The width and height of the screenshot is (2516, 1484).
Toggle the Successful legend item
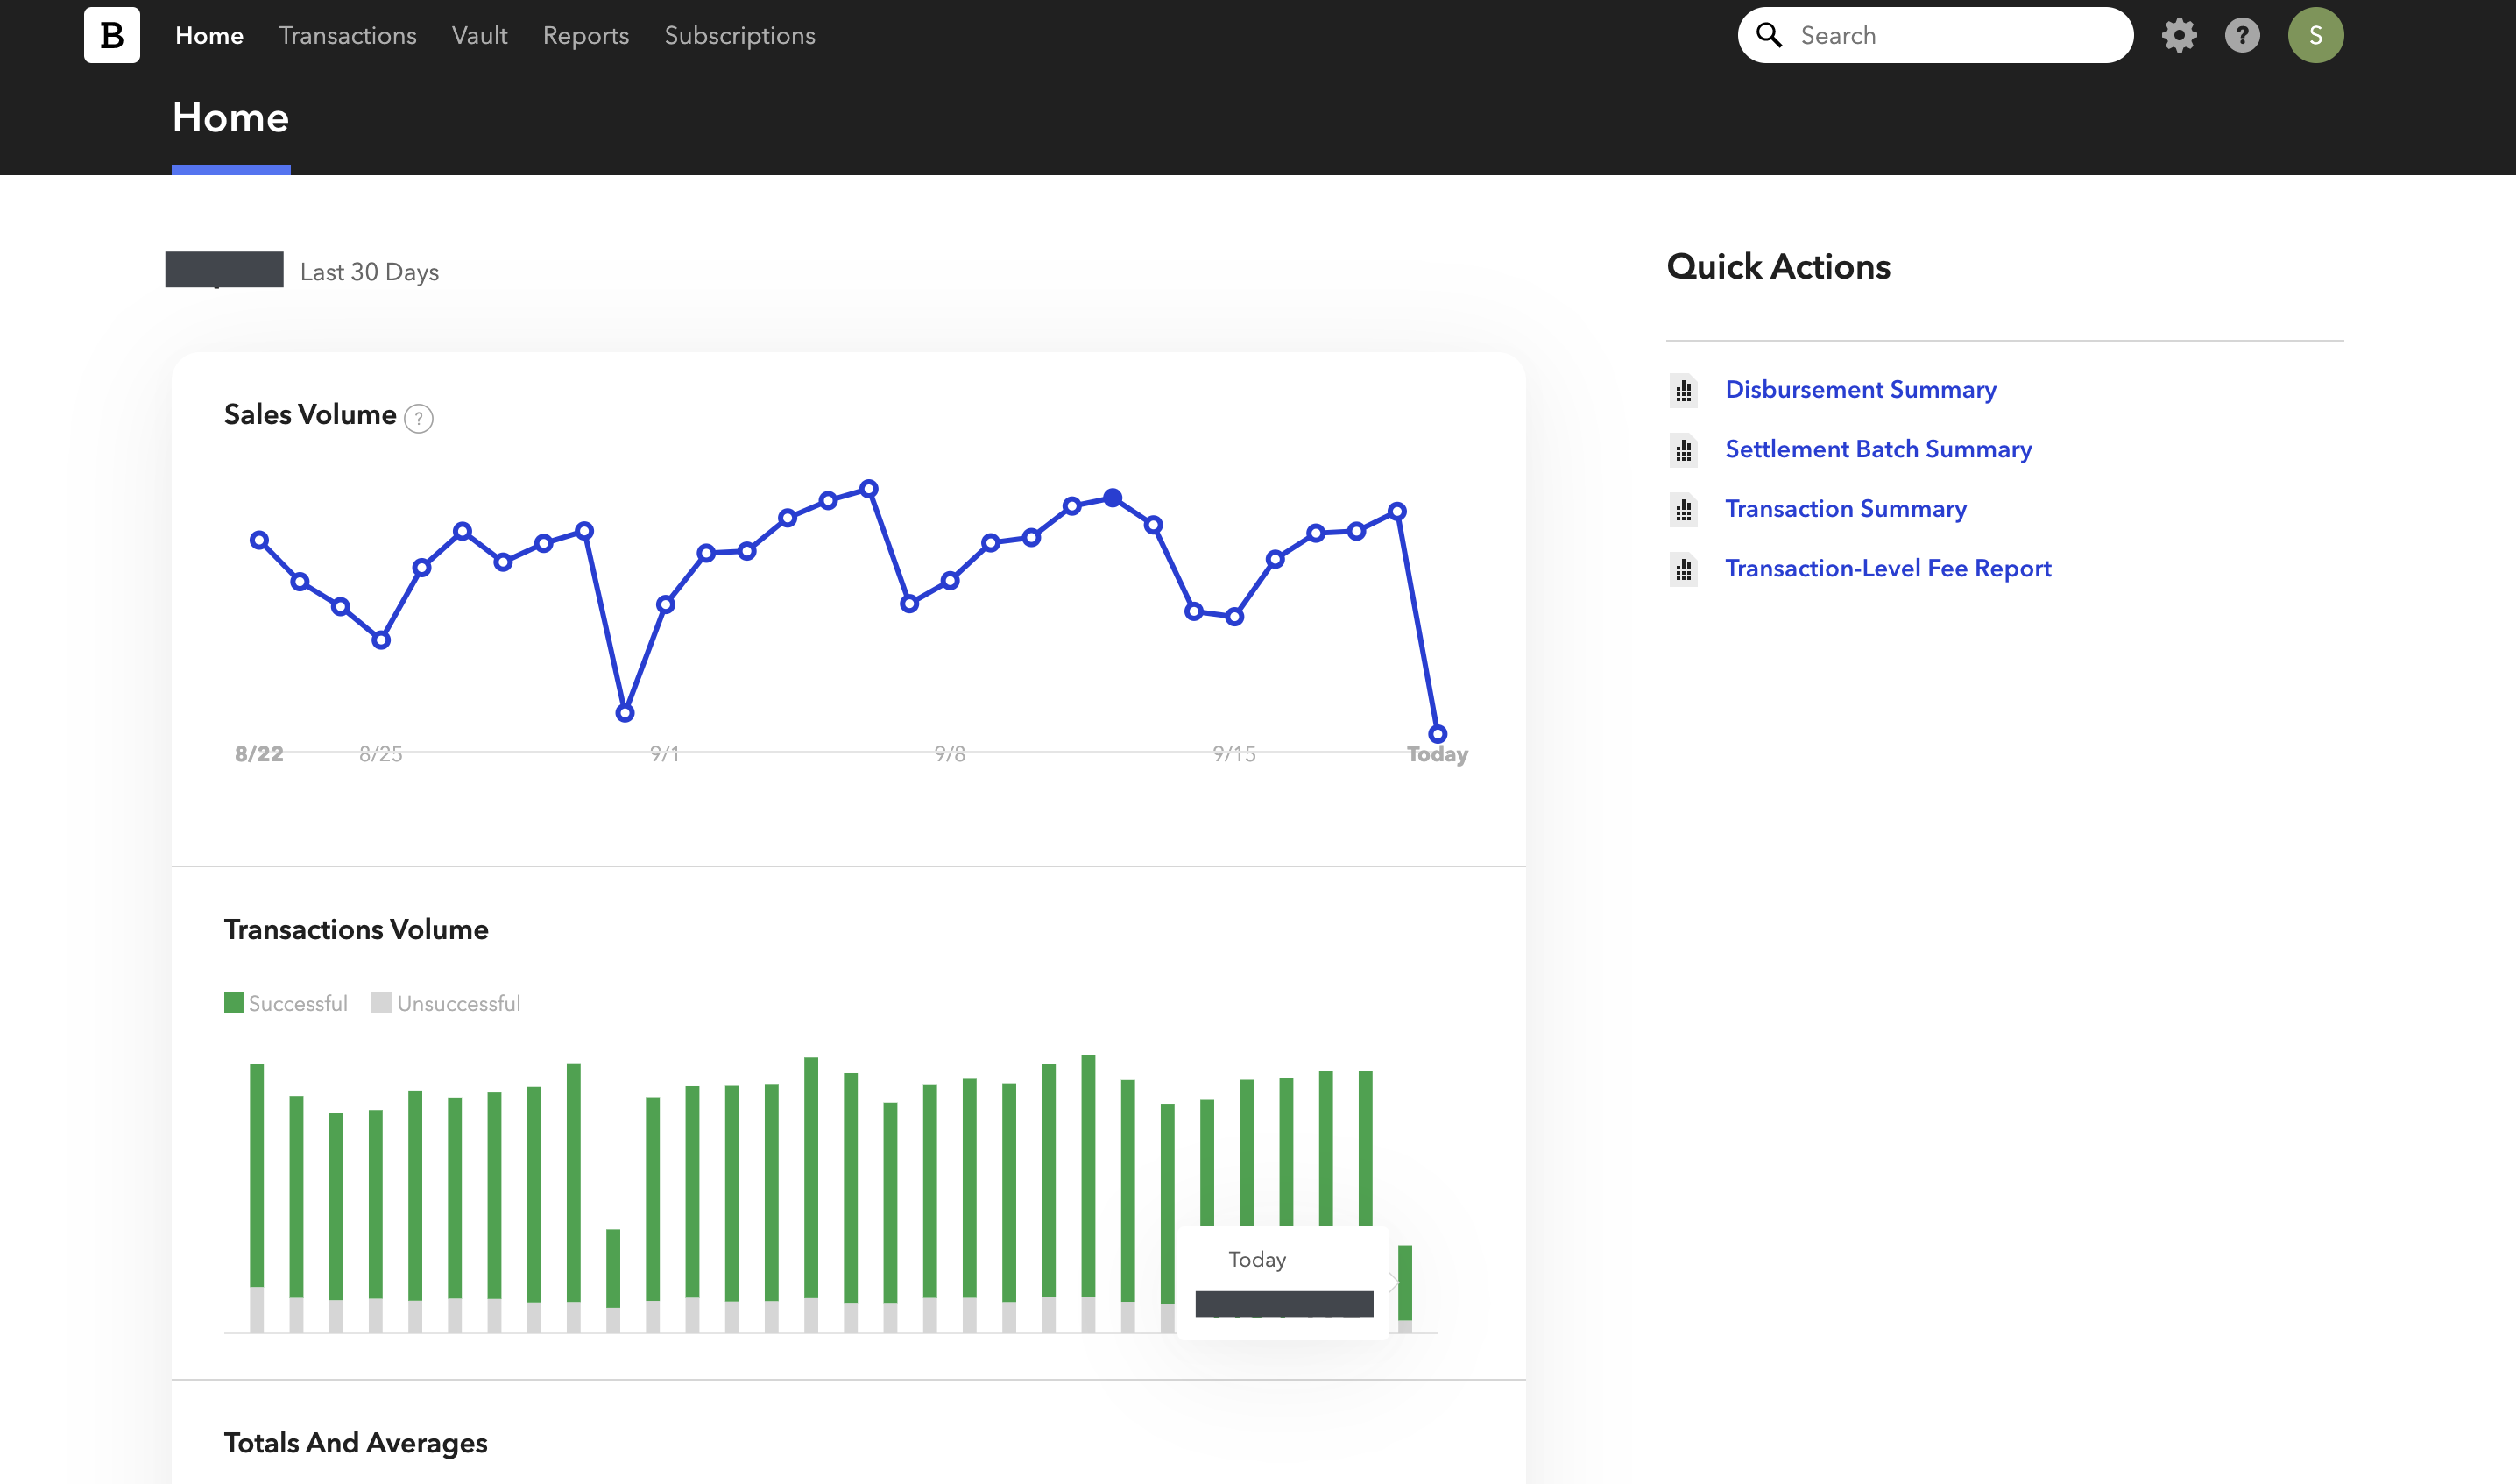pos(286,1003)
